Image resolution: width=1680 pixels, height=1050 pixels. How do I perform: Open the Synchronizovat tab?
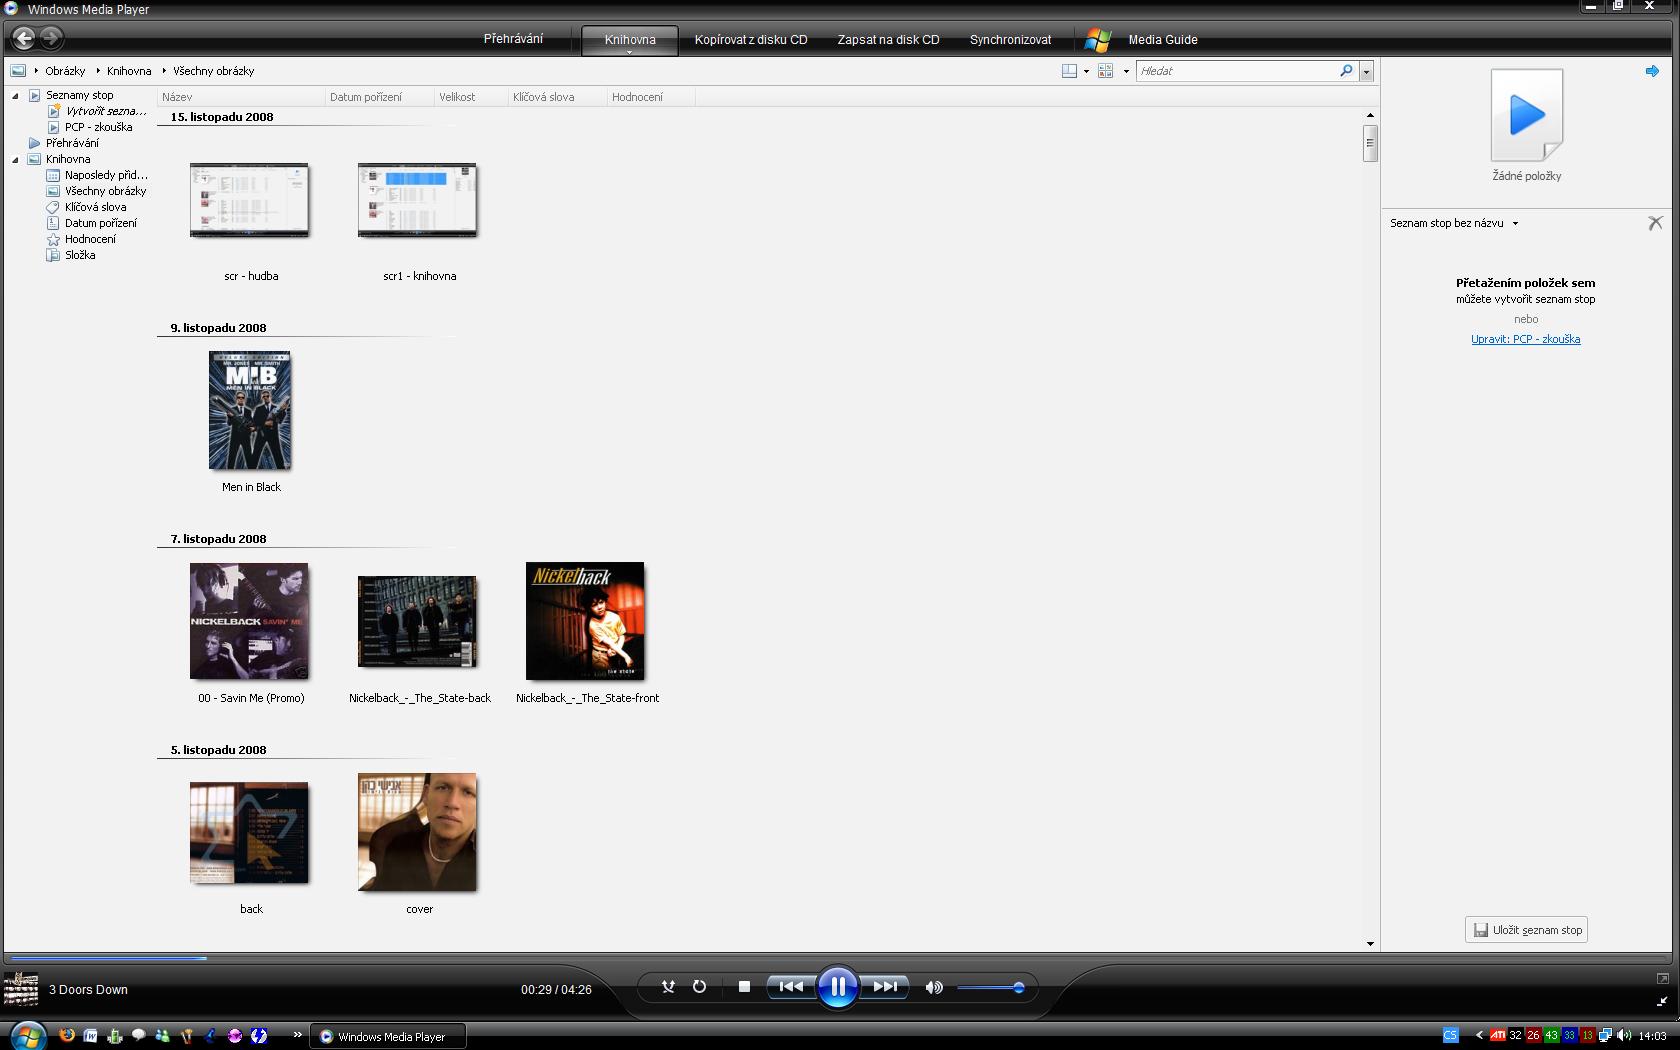click(x=1010, y=40)
